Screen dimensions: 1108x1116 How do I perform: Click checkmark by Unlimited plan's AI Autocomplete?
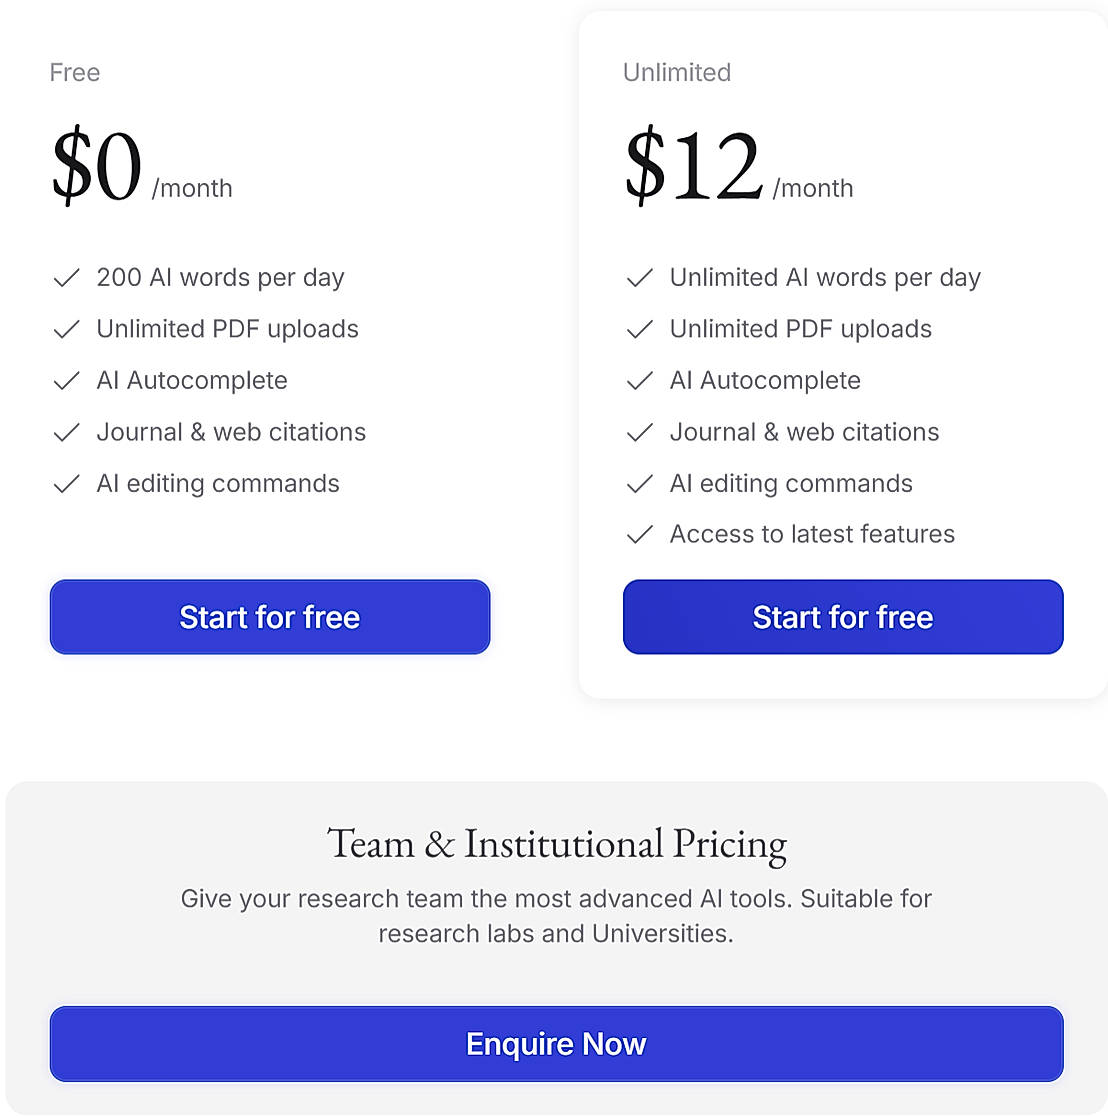(639, 381)
